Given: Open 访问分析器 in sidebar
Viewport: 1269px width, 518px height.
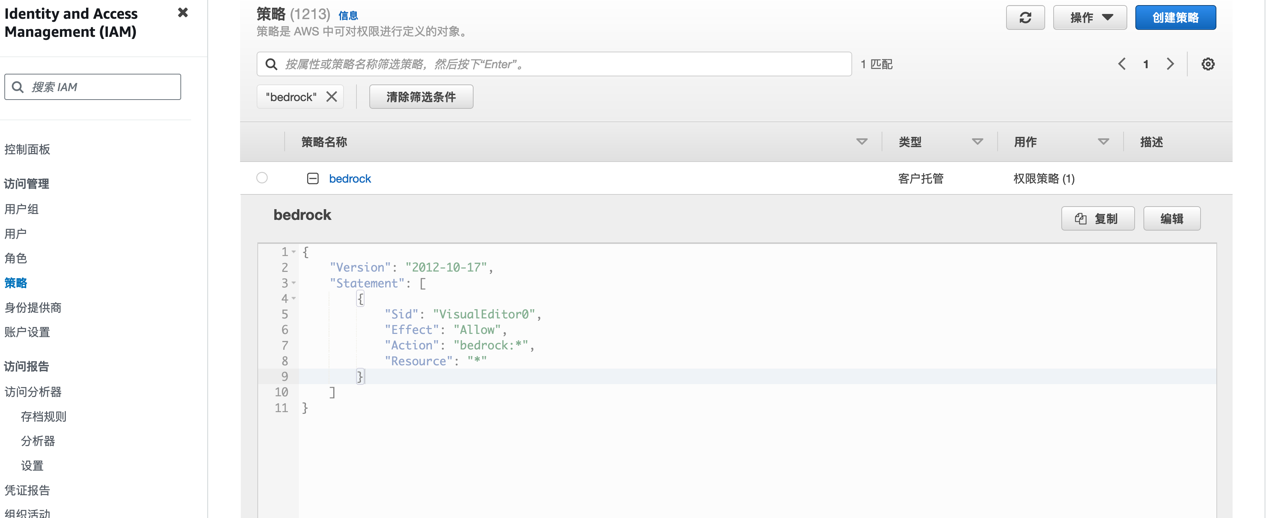Looking at the screenshot, I should tap(33, 392).
